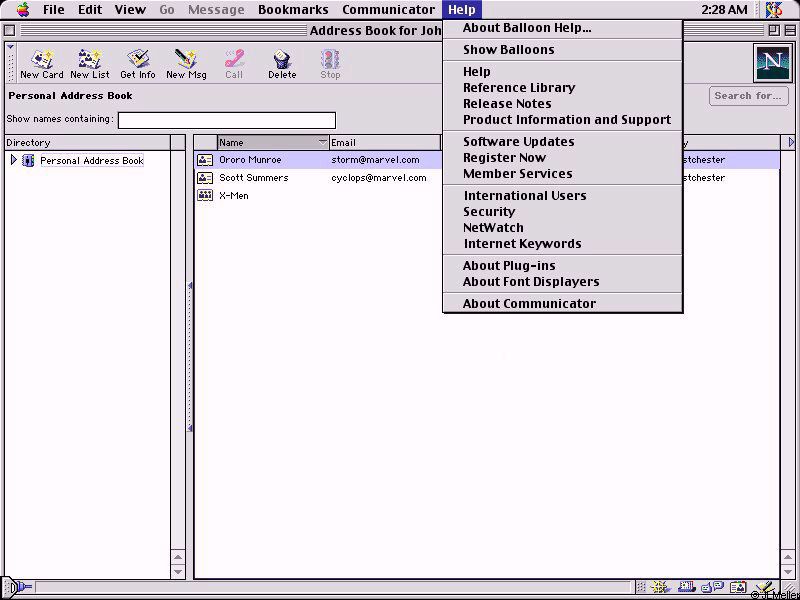Open Member Services

pyautogui.click(x=563, y=174)
